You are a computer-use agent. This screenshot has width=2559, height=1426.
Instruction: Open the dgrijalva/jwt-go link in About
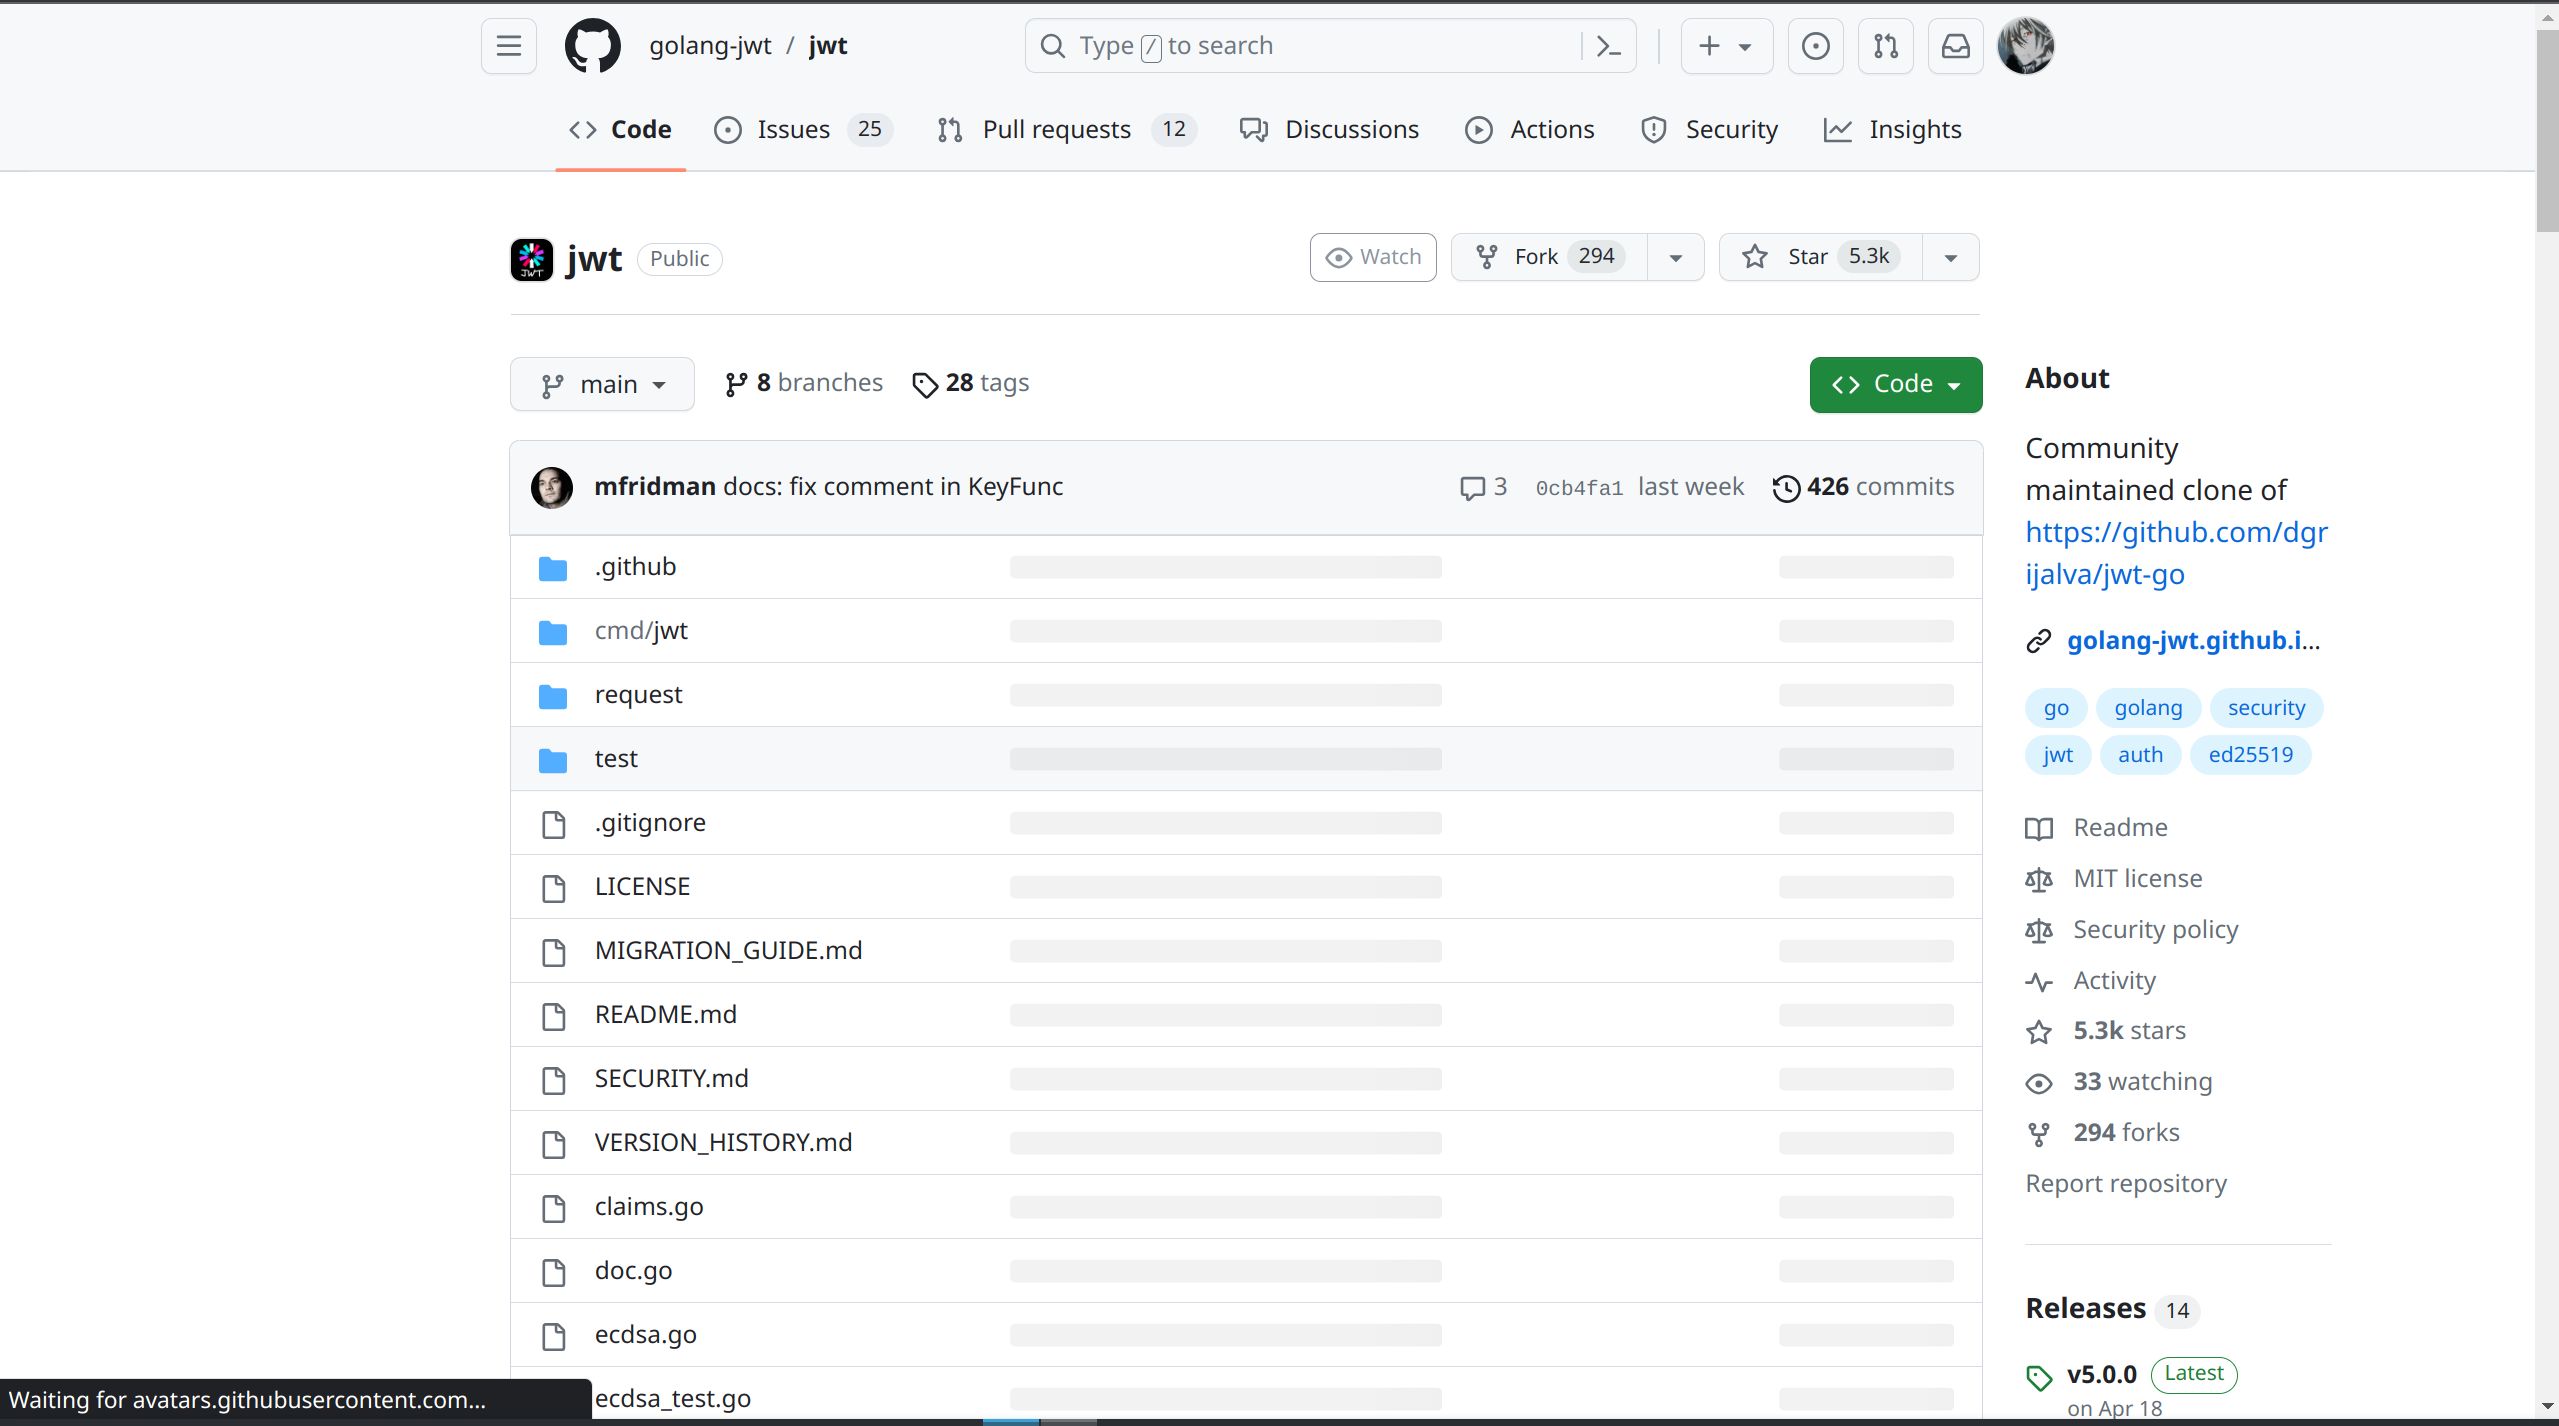(x=2176, y=553)
